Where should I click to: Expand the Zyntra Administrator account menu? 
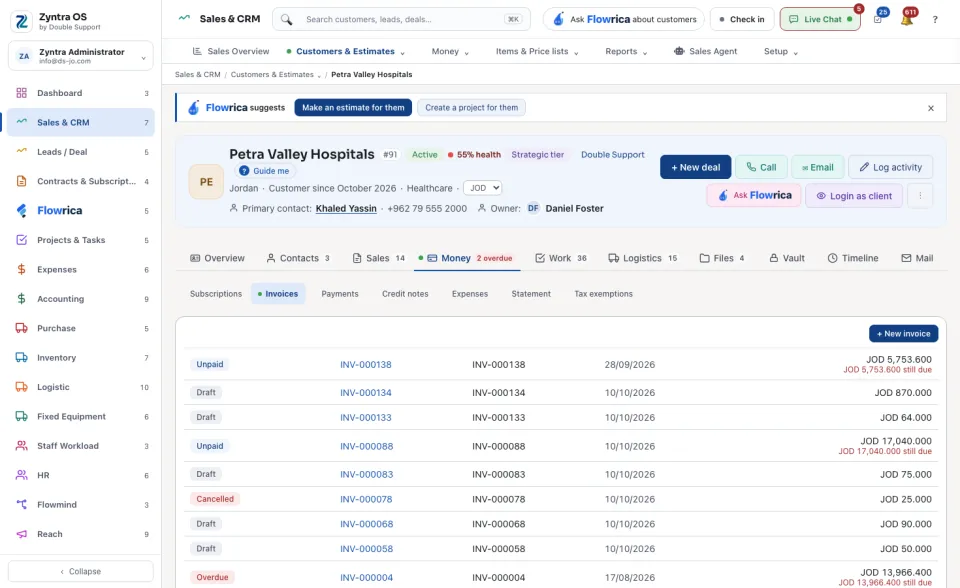click(x=81, y=56)
